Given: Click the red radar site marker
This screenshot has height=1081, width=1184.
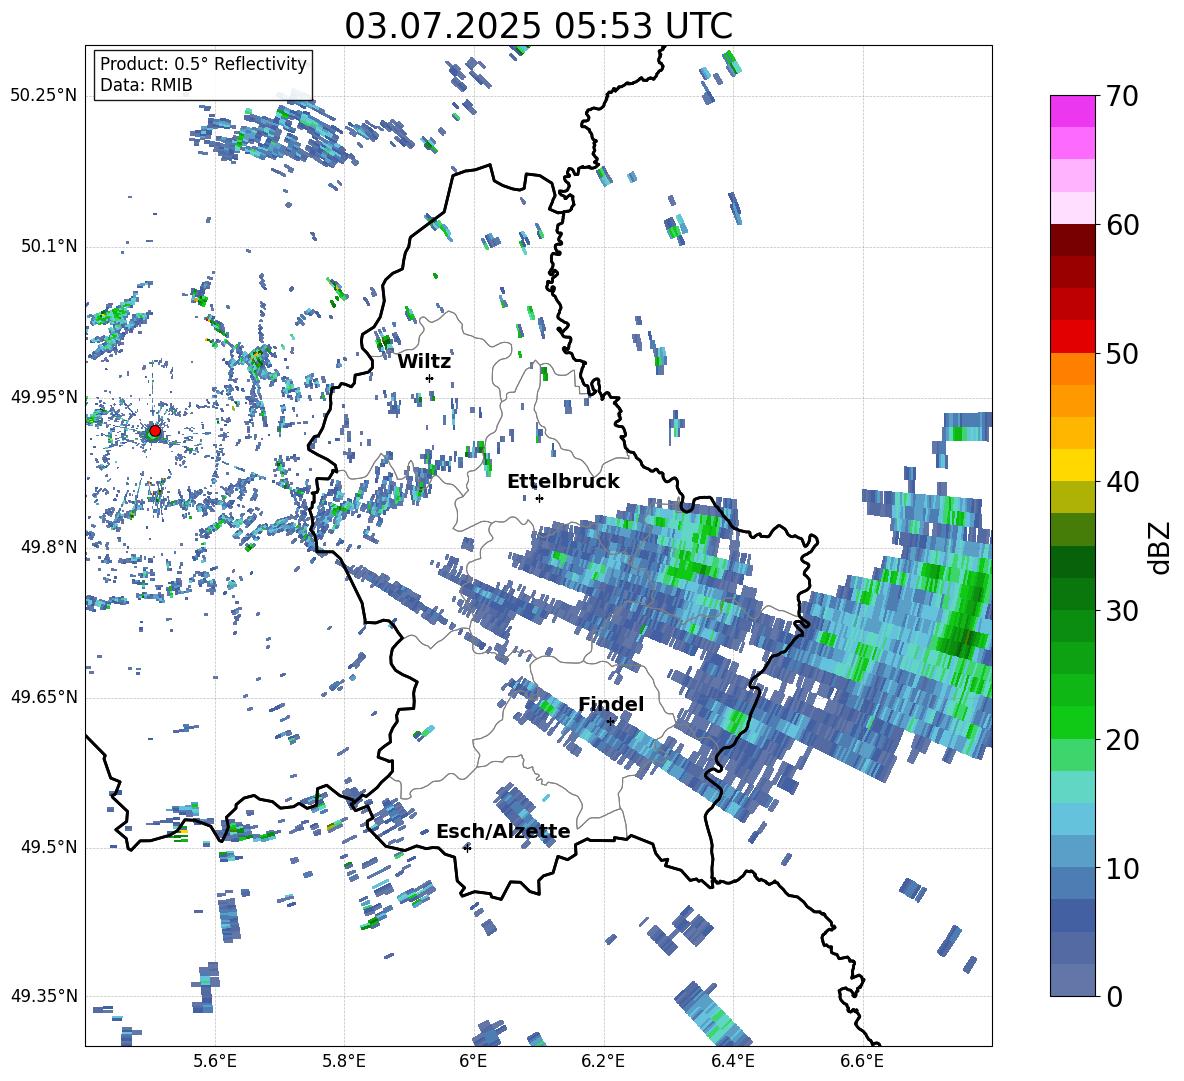Looking at the screenshot, I should [155, 431].
